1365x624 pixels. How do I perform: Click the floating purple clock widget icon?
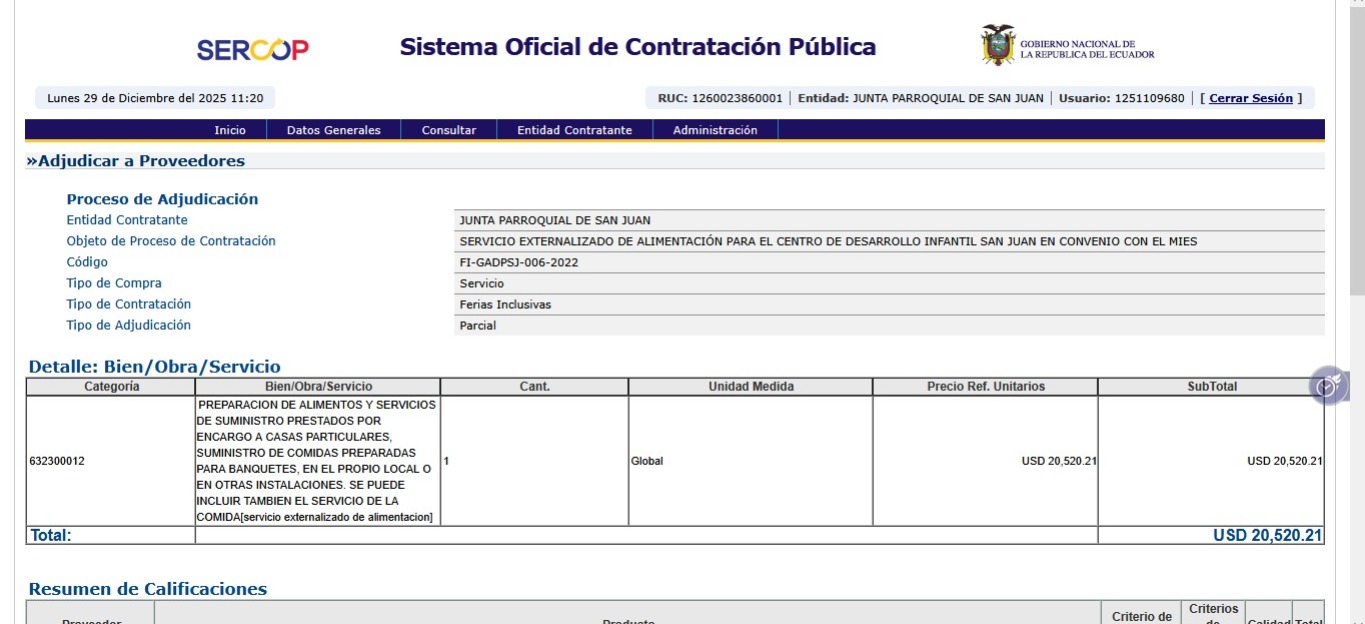pyautogui.click(x=1328, y=386)
